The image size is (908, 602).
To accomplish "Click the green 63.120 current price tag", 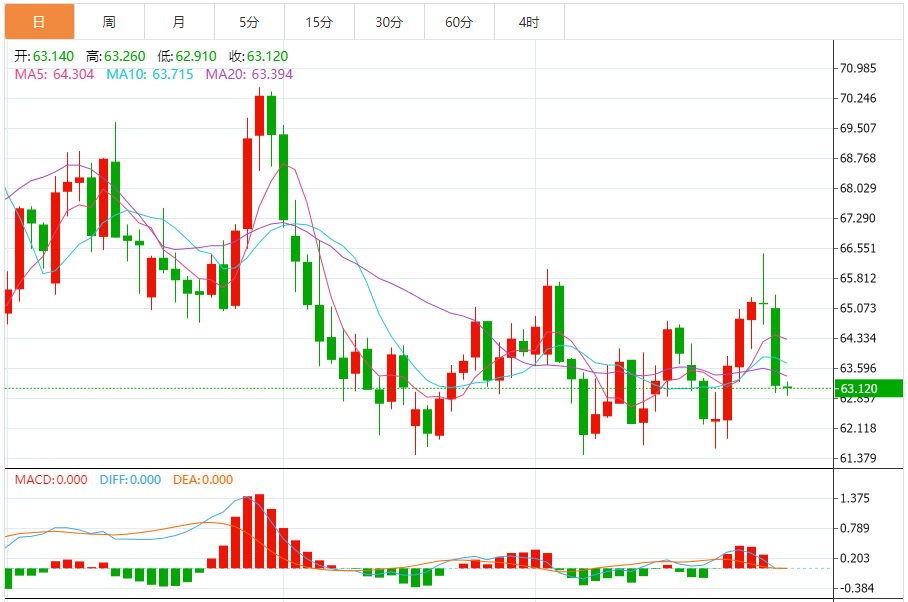I will coord(868,389).
